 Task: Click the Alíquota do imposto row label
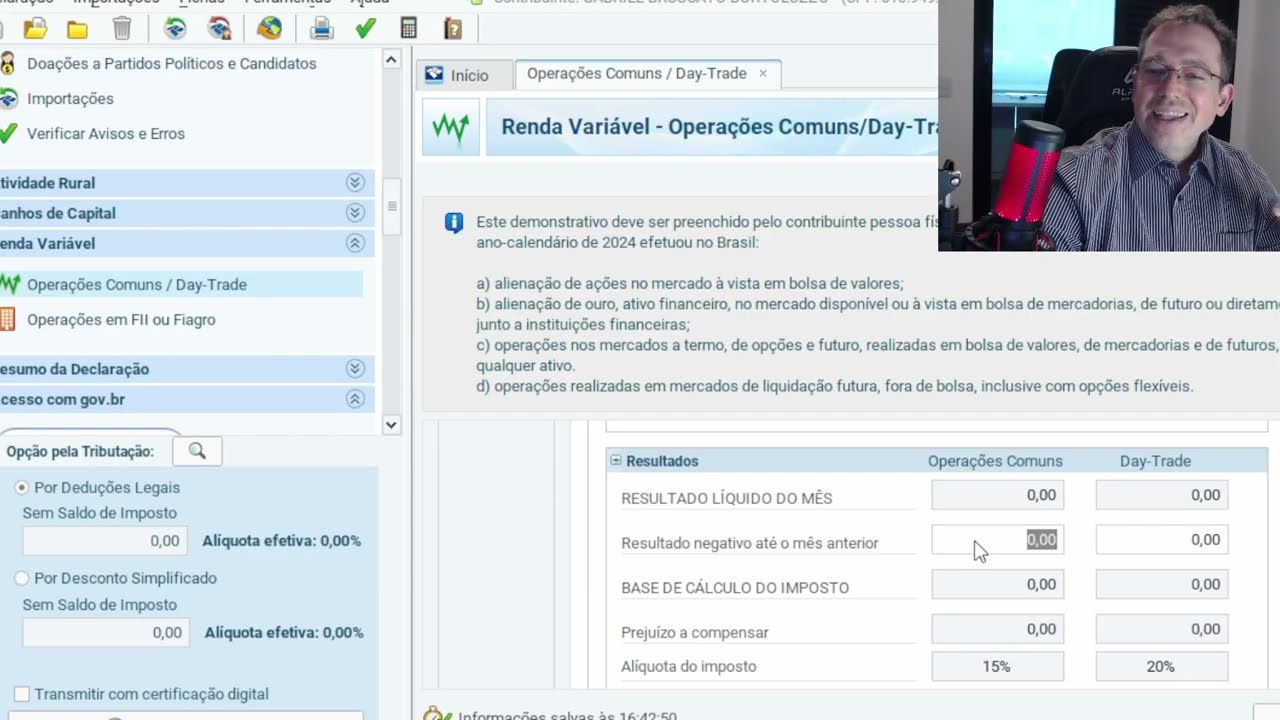[x=689, y=666]
